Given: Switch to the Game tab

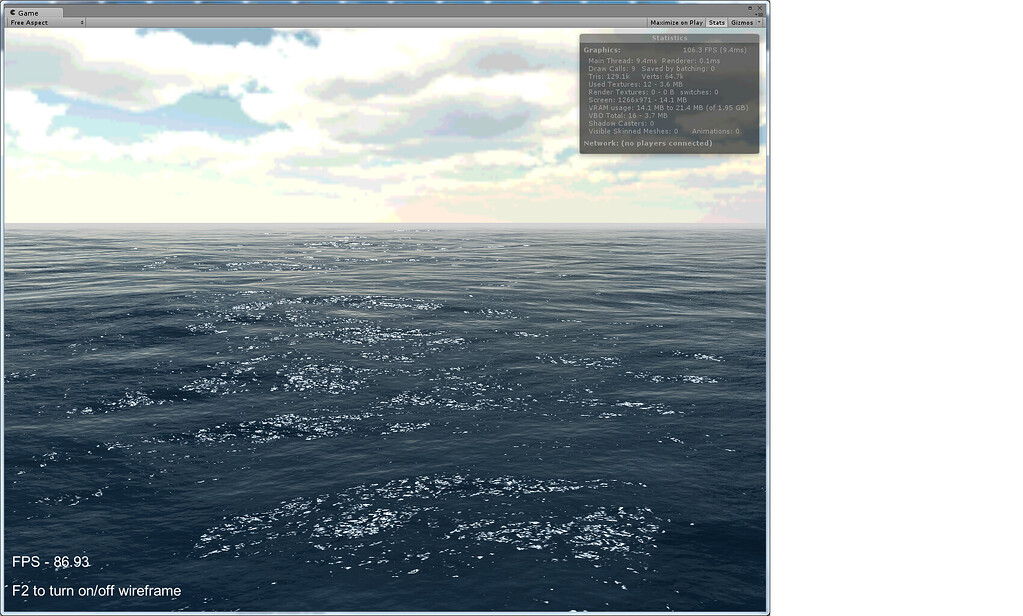Looking at the screenshot, I should coord(33,14).
